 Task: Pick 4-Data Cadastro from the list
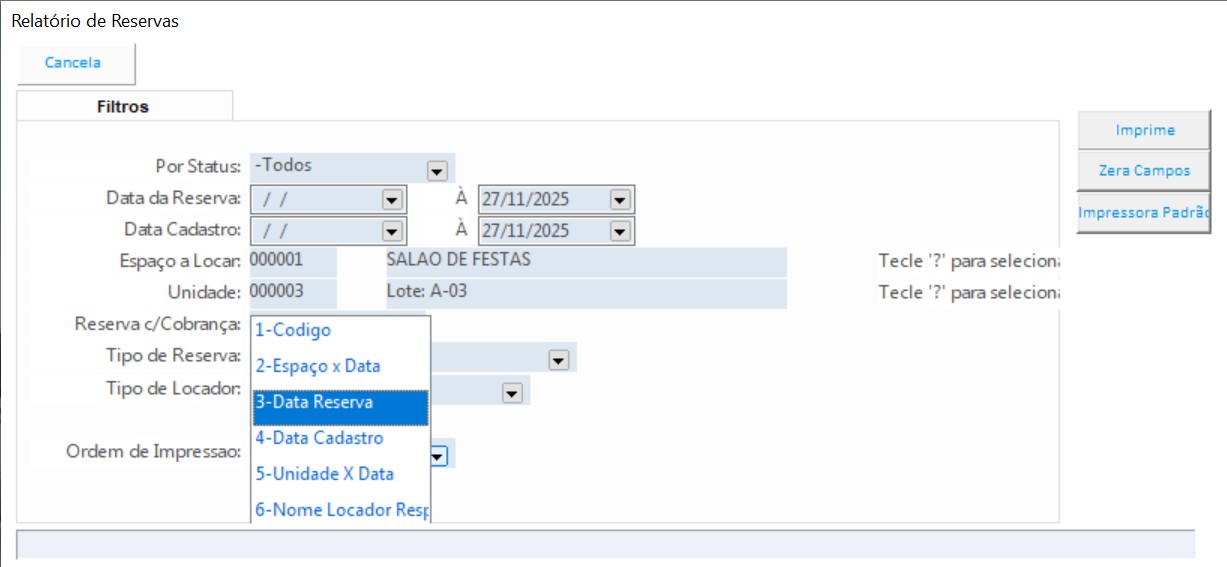(x=340, y=438)
